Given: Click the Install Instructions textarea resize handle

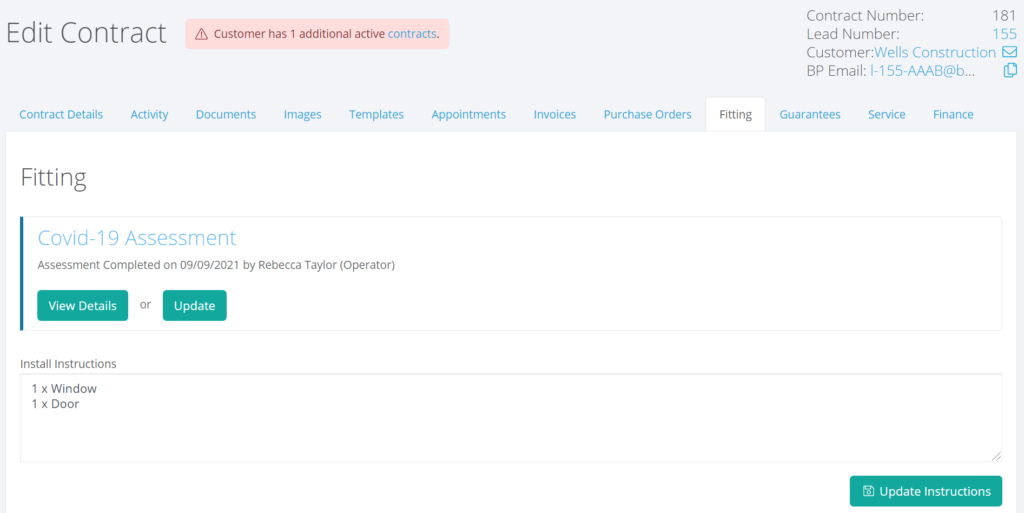Looking at the screenshot, I should 996,456.
